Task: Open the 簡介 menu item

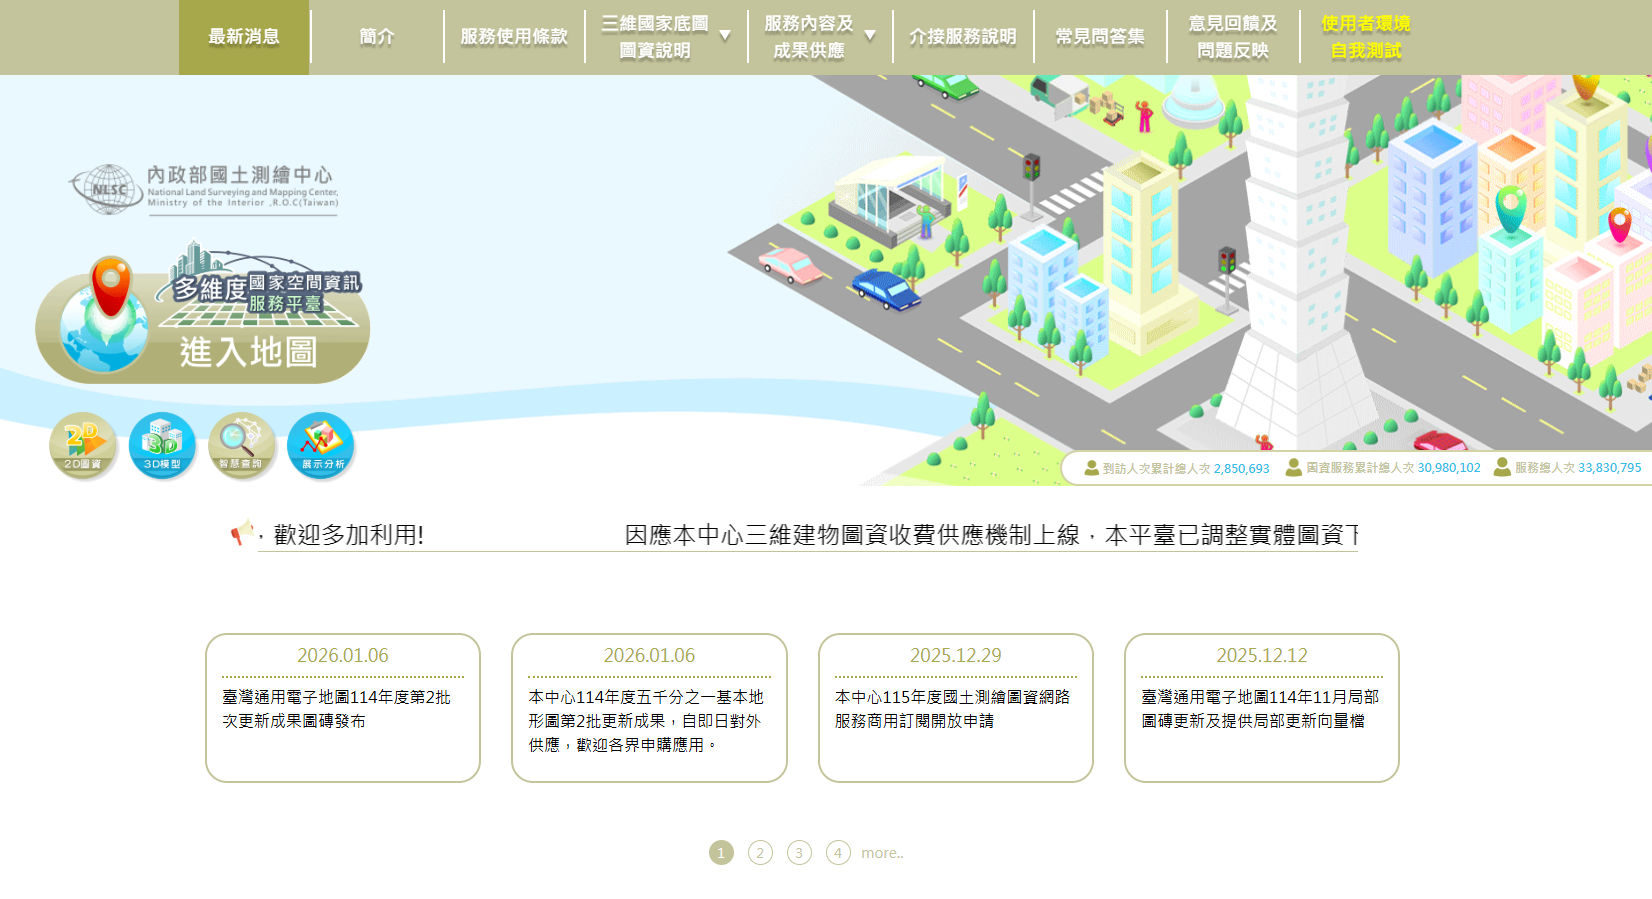Action: (377, 37)
